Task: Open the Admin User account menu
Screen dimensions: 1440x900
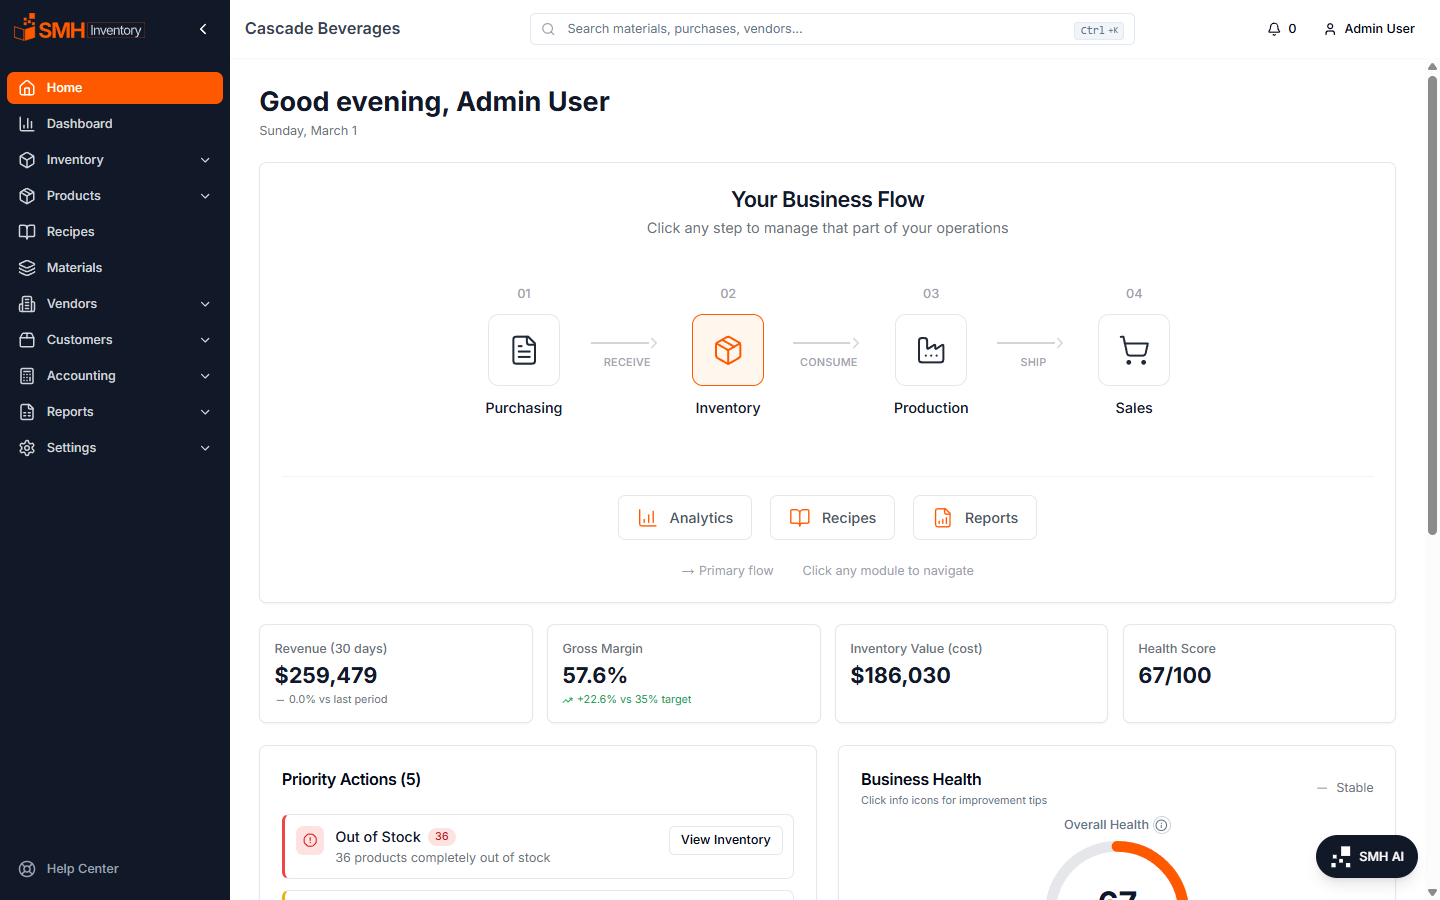Action: pos(1369,29)
